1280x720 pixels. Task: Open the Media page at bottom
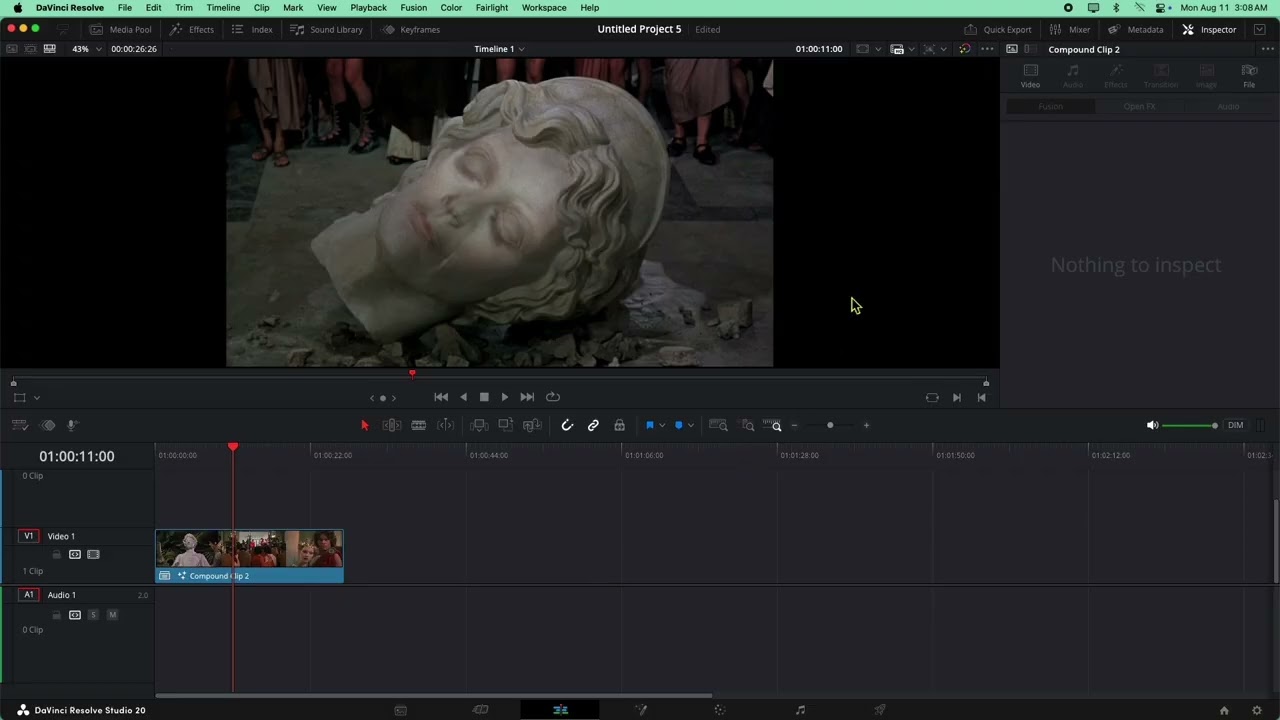[400, 710]
